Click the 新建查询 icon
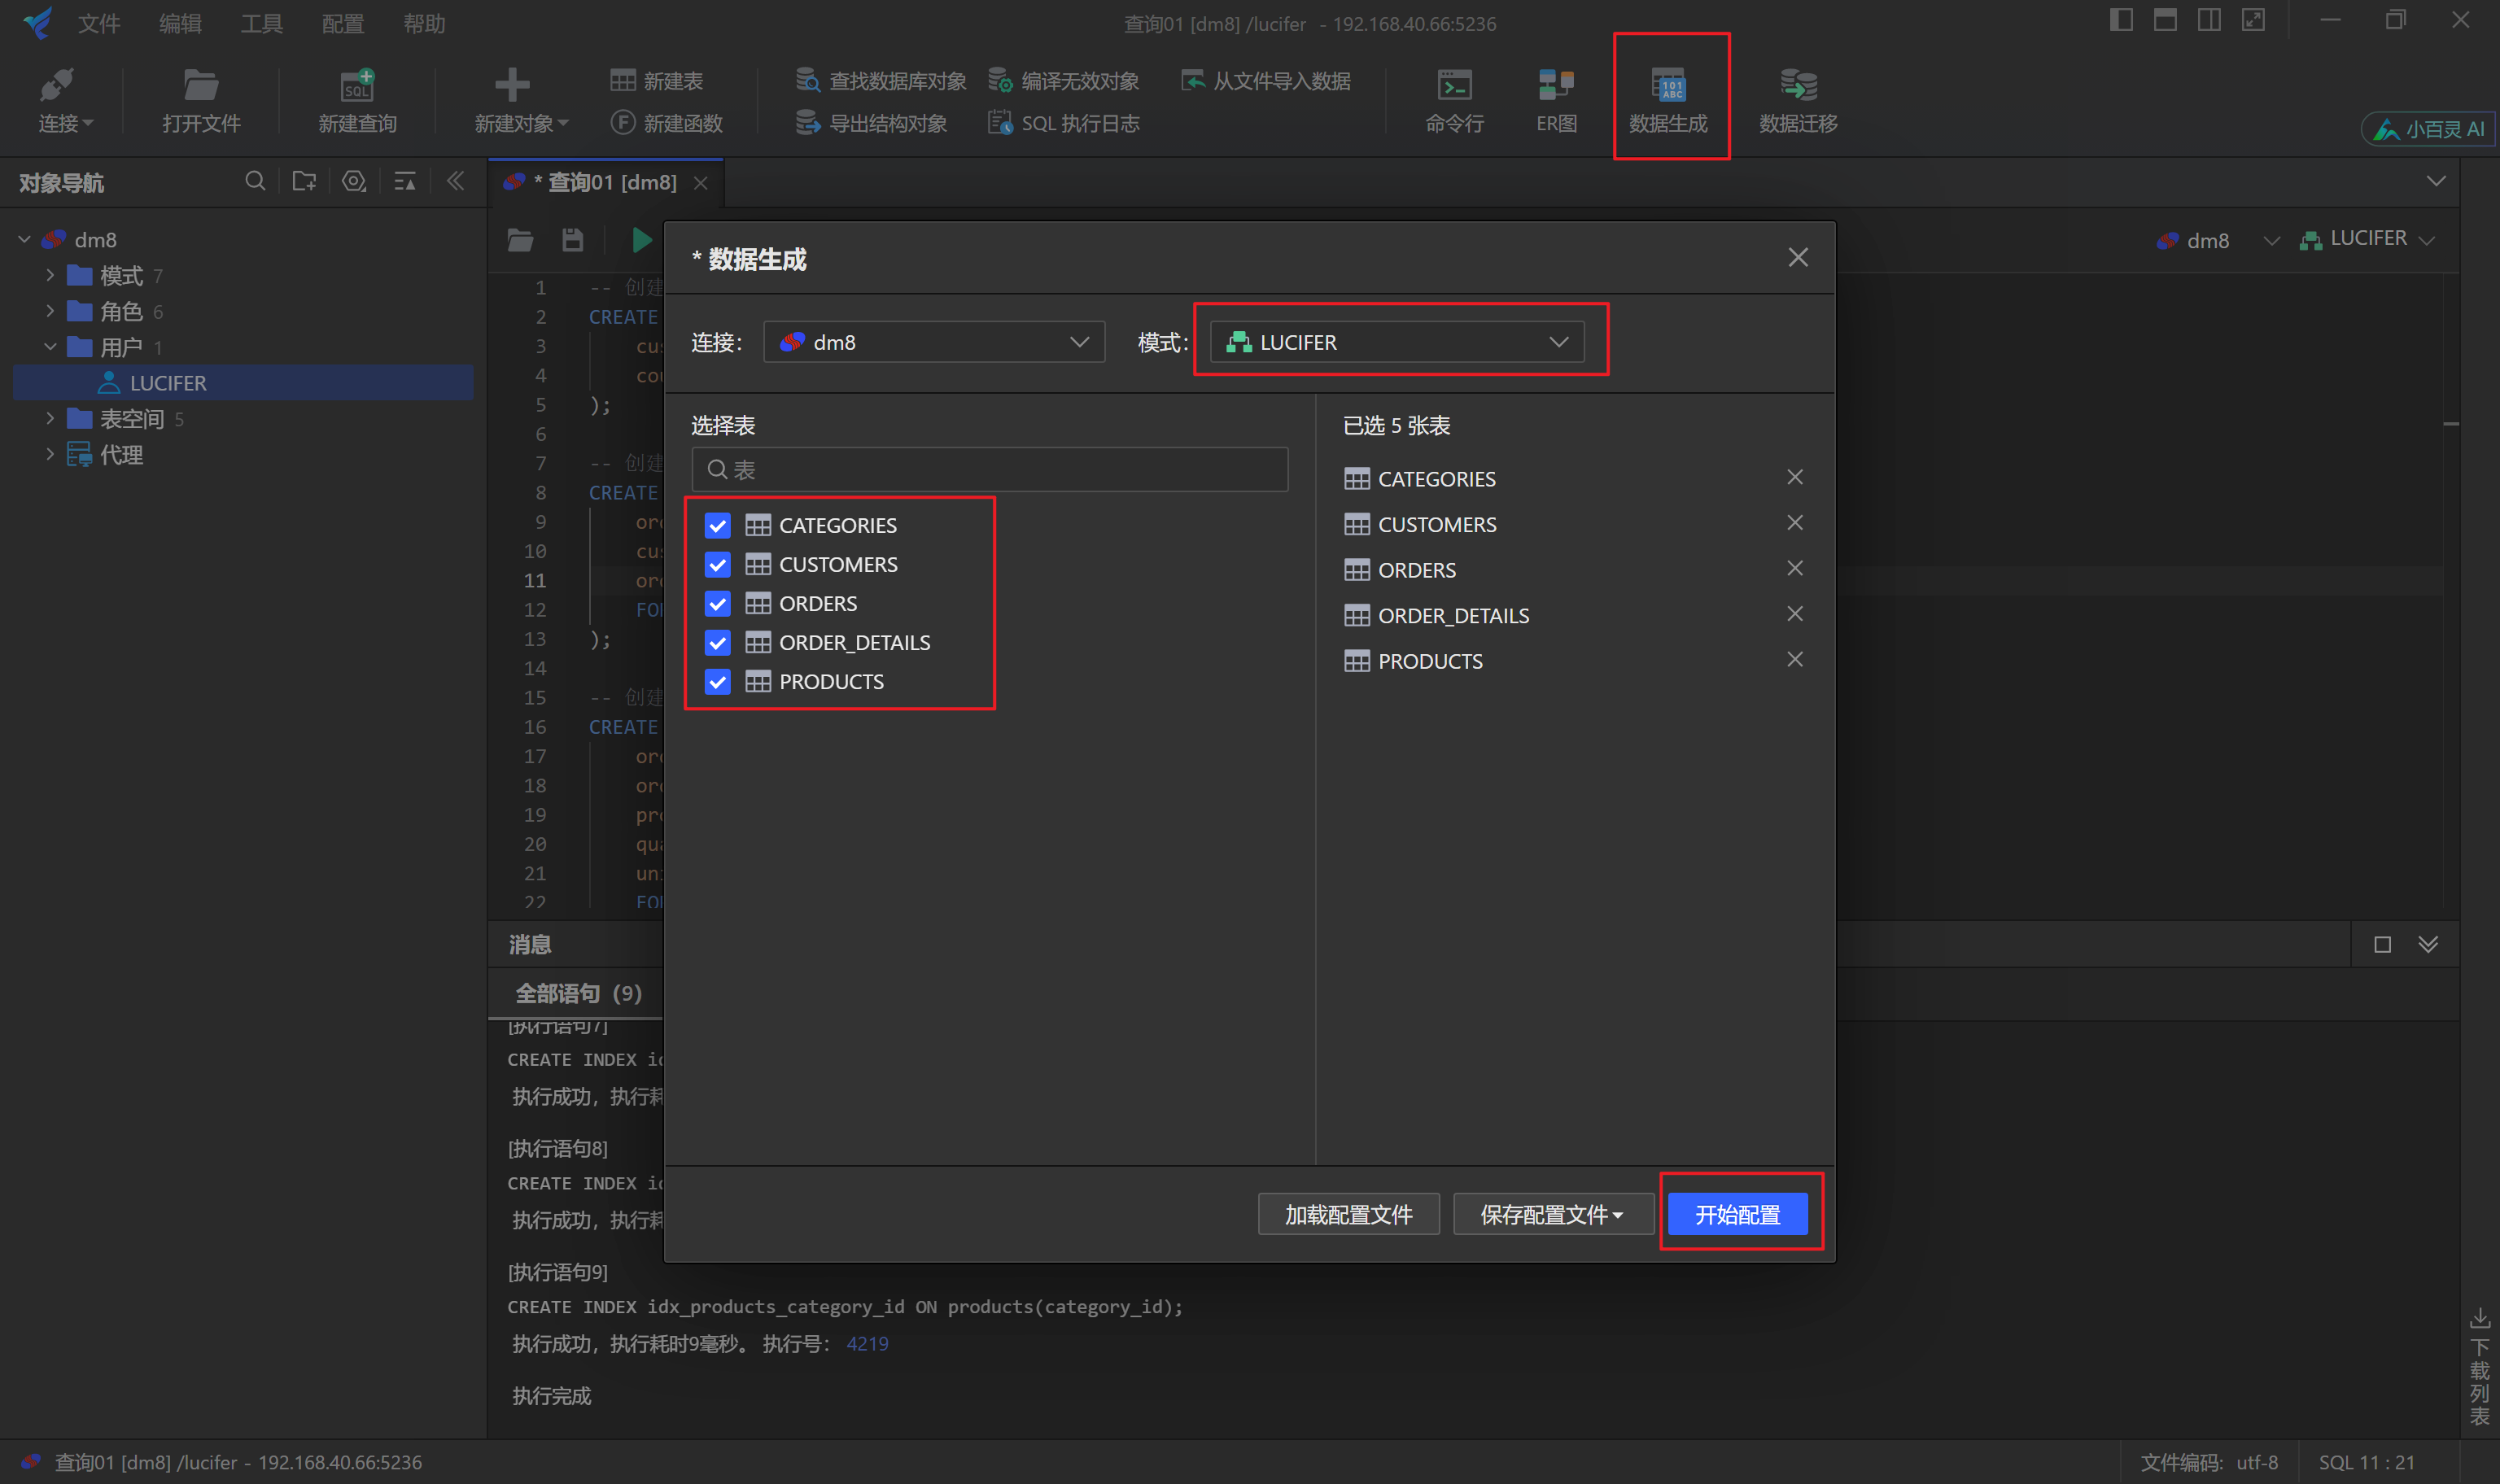Viewport: 2500px width, 1484px height. point(357,97)
